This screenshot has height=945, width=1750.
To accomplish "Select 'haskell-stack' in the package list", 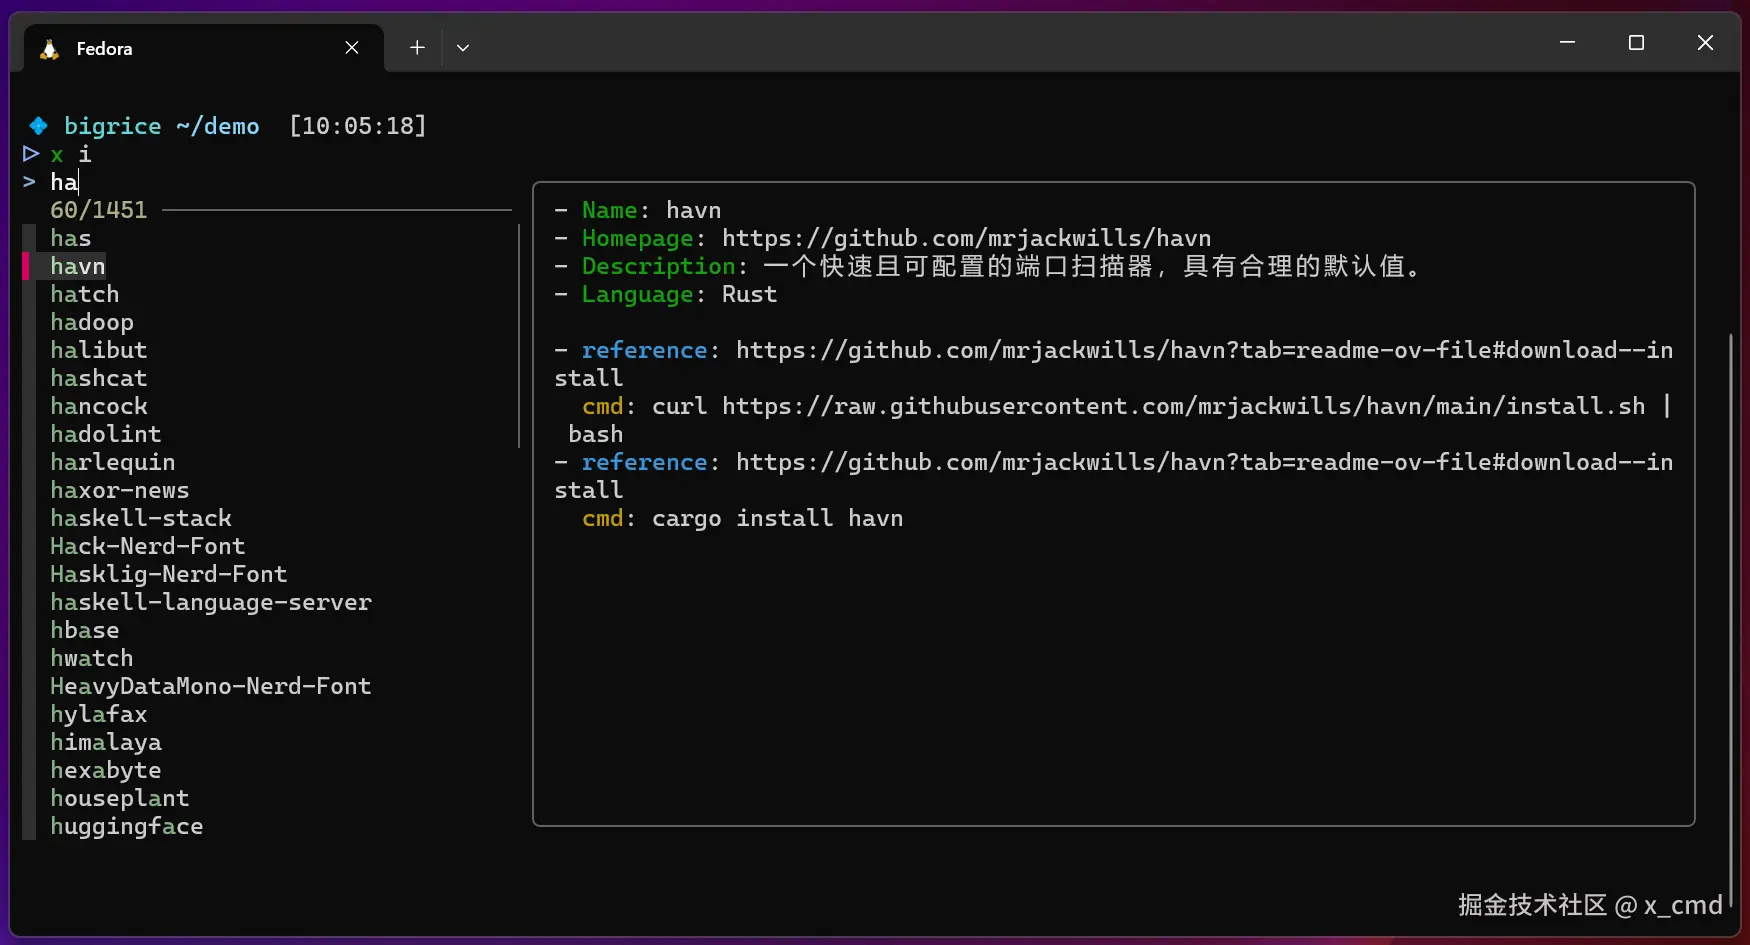I will coord(141,518).
